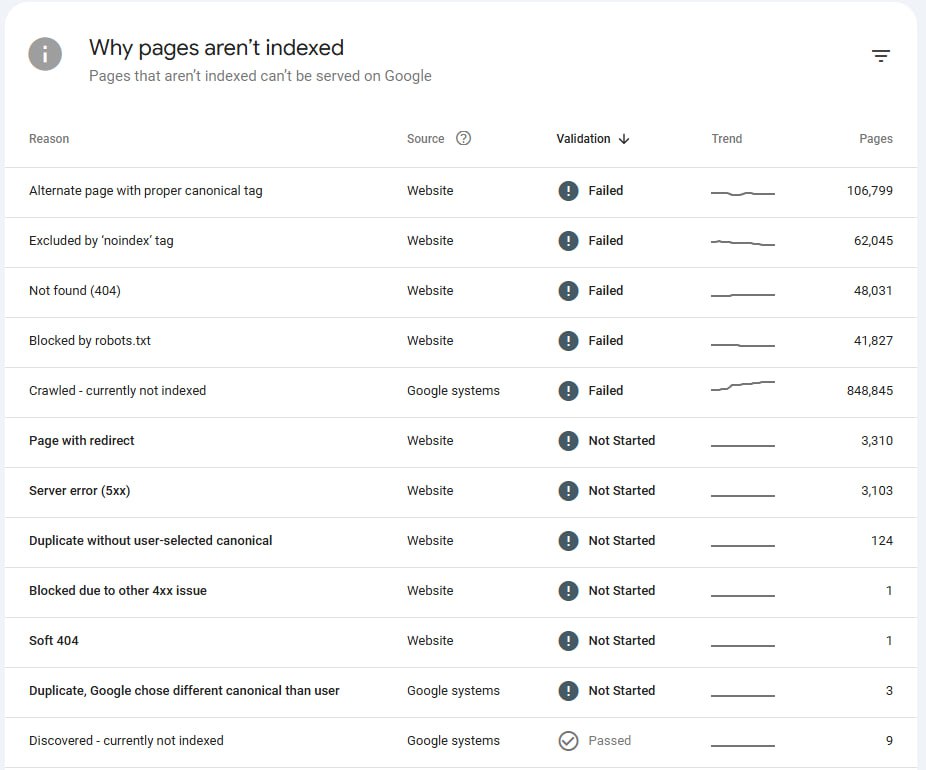
Task: Sort table by Validation column header
Action: point(583,139)
